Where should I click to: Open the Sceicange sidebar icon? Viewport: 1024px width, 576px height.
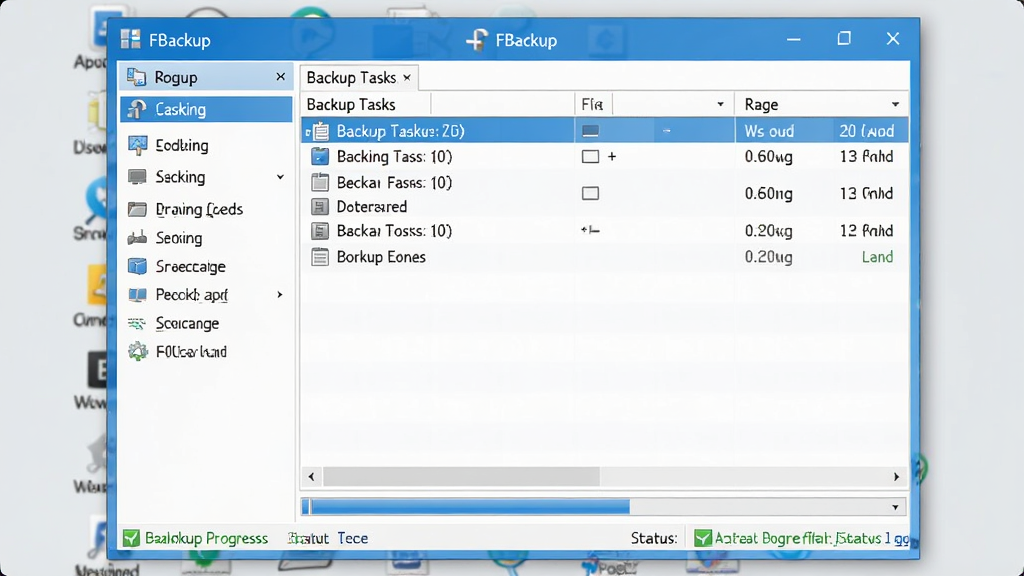point(136,323)
